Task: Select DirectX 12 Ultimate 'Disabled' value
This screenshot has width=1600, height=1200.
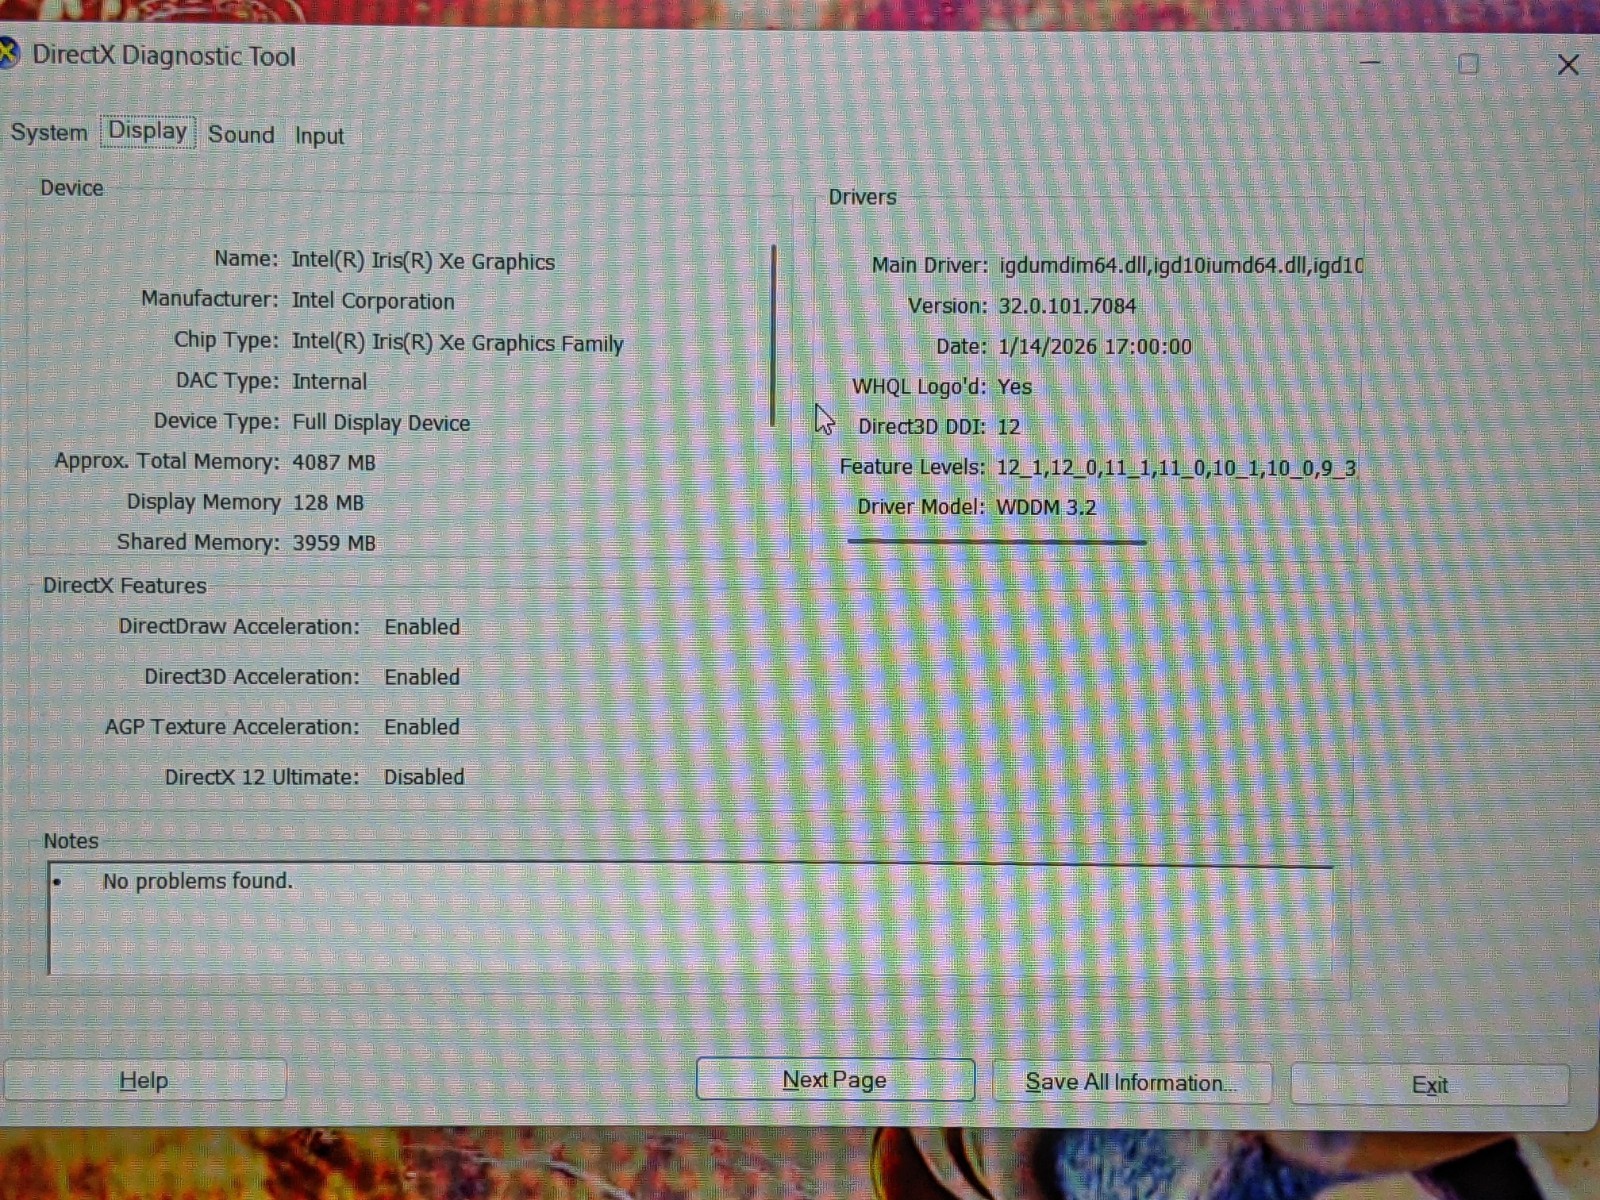Action: [x=424, y=777]
